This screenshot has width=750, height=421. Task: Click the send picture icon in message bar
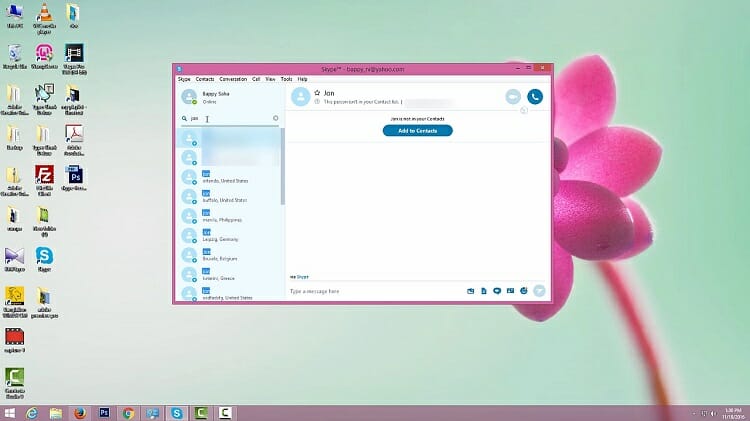pos(471,291)
